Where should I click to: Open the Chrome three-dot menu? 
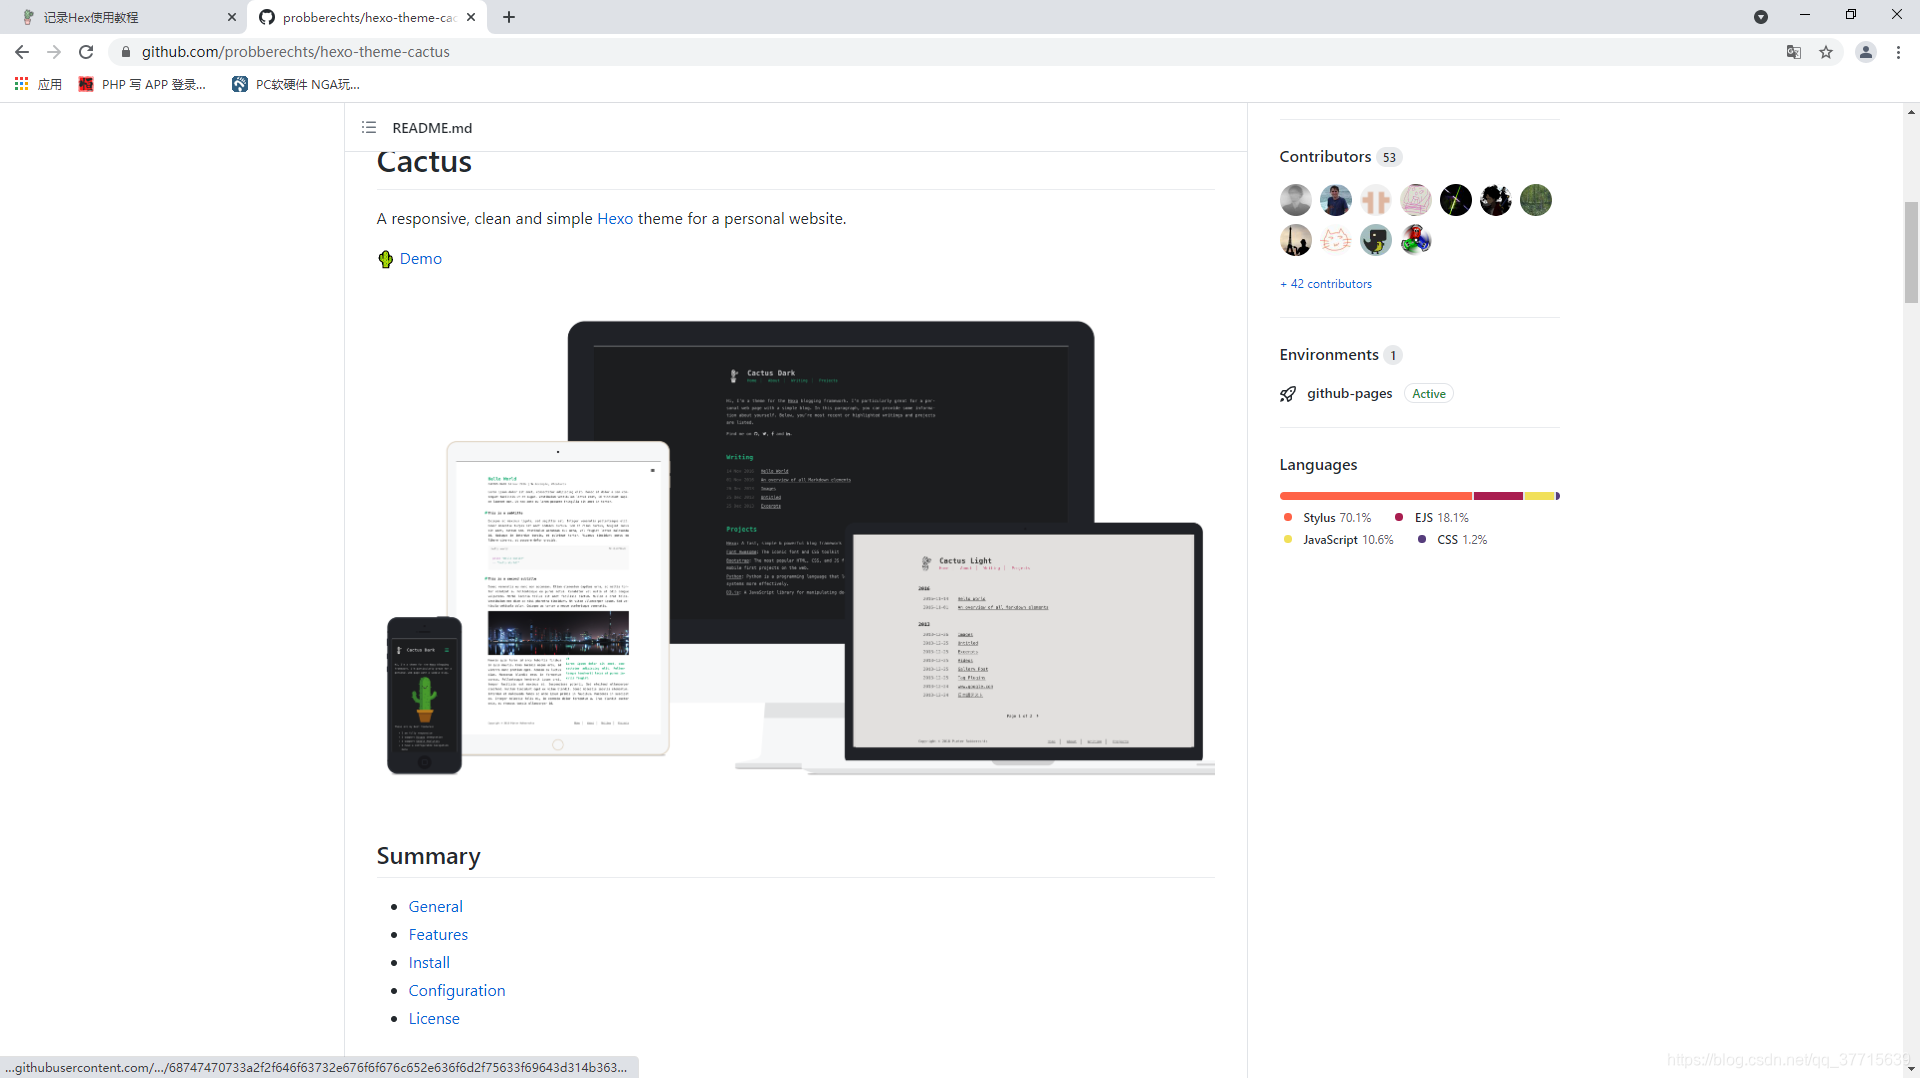(1898, 52)
